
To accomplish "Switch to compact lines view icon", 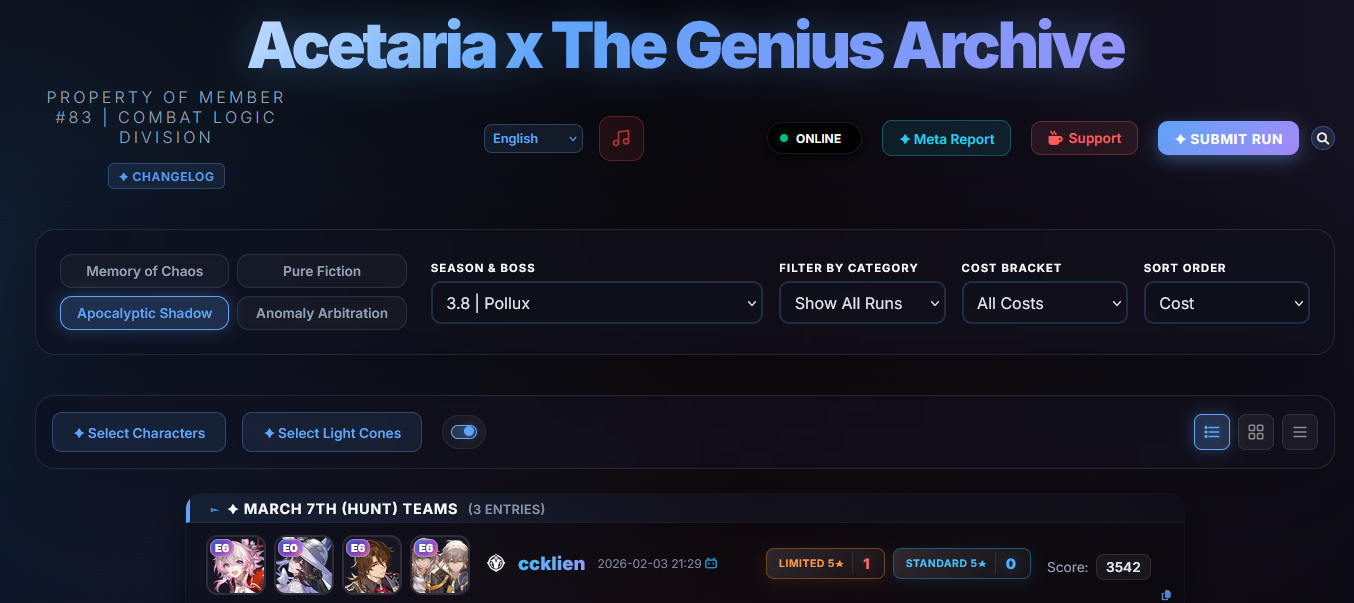I will click(1300, 432).
